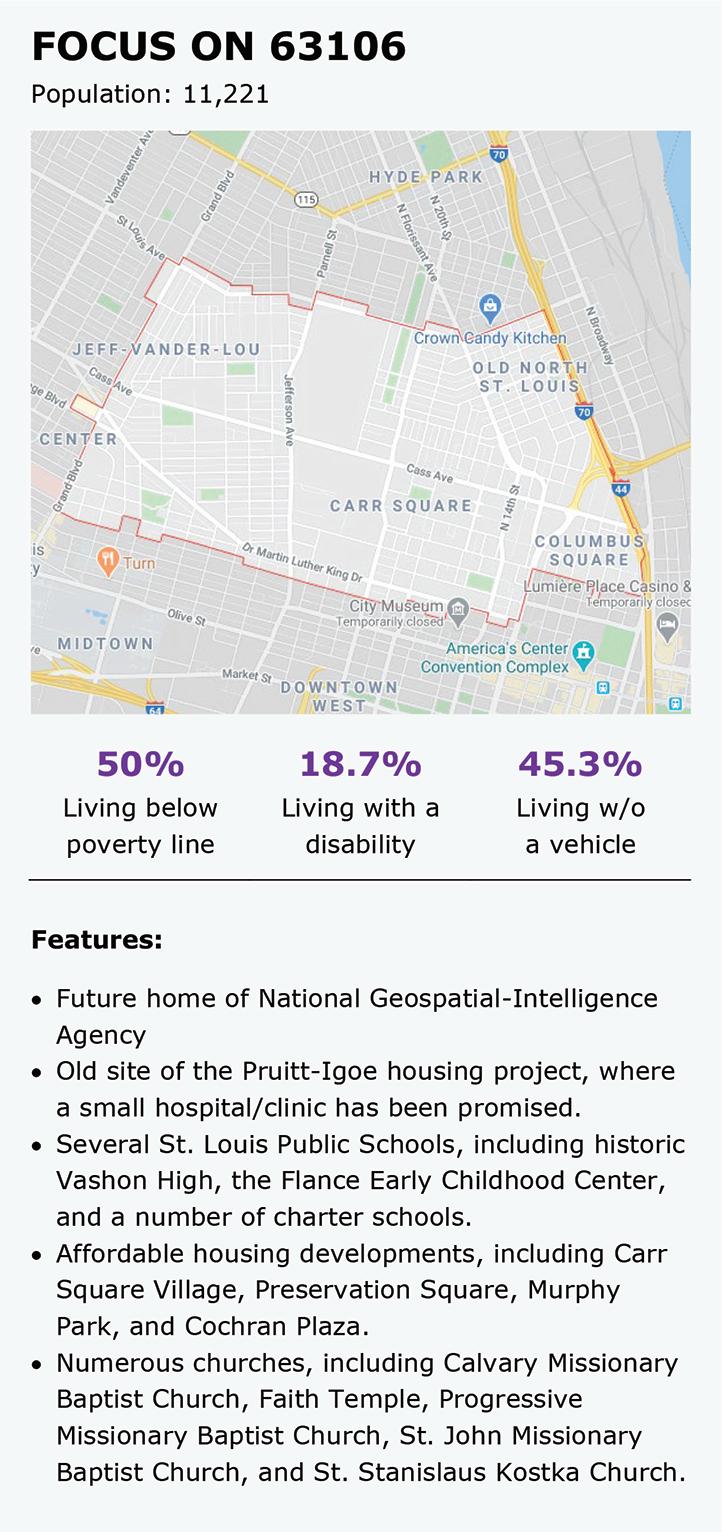Click the 50% poverty statistic
The height and width of the screenshot is (1532, 722).
coord(140,765)
